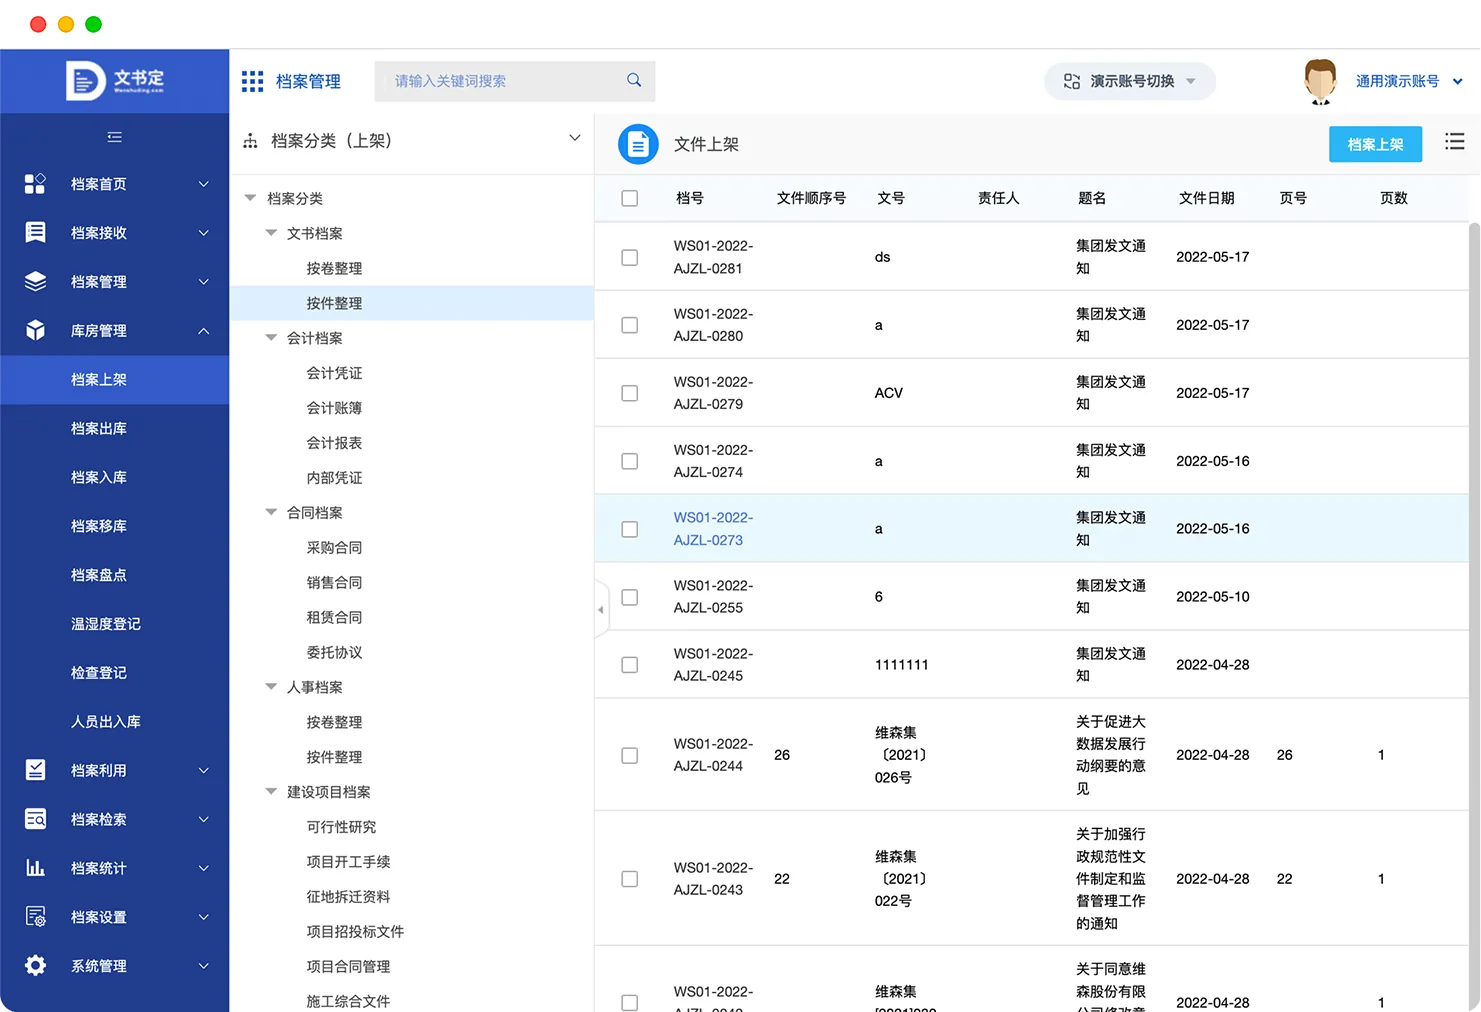Collapse the 建设项目档案 tree node triangle
Screen dimensions: 1481x1012
point(271,792)
